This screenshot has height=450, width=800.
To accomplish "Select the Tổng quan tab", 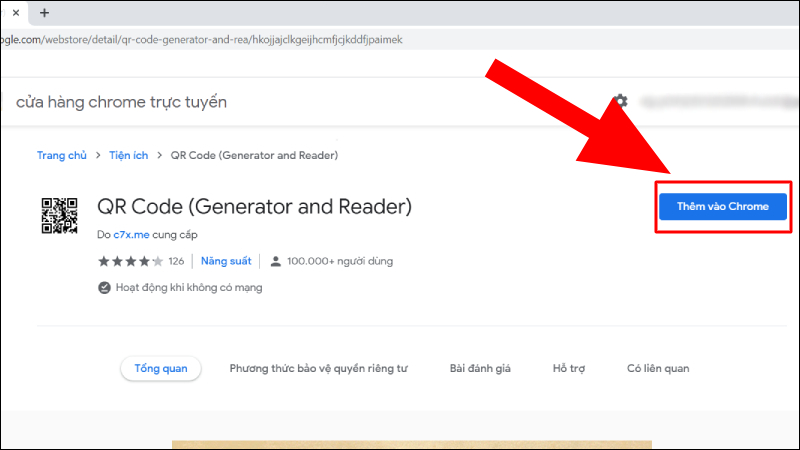I will coord(161,368).
